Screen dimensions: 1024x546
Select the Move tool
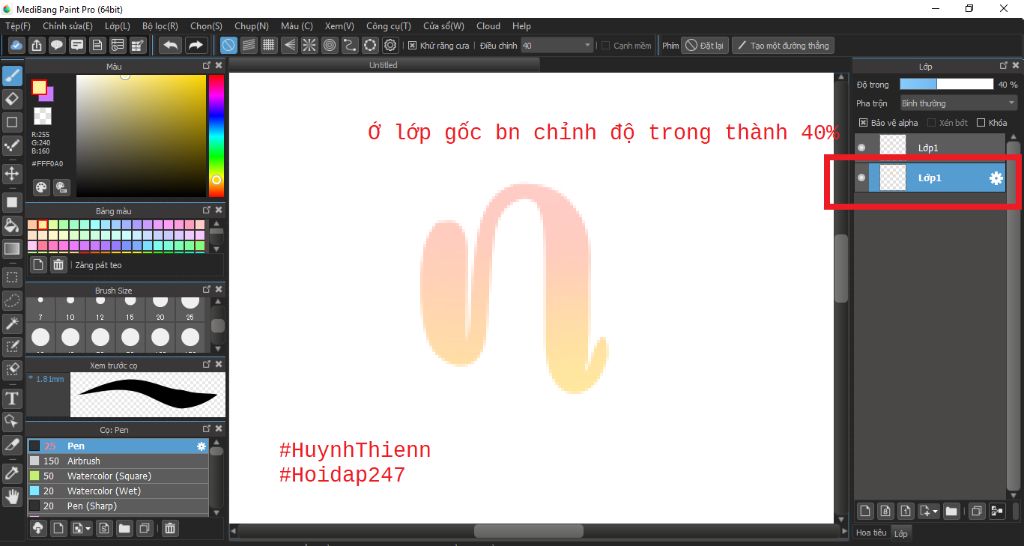(12, 174)
